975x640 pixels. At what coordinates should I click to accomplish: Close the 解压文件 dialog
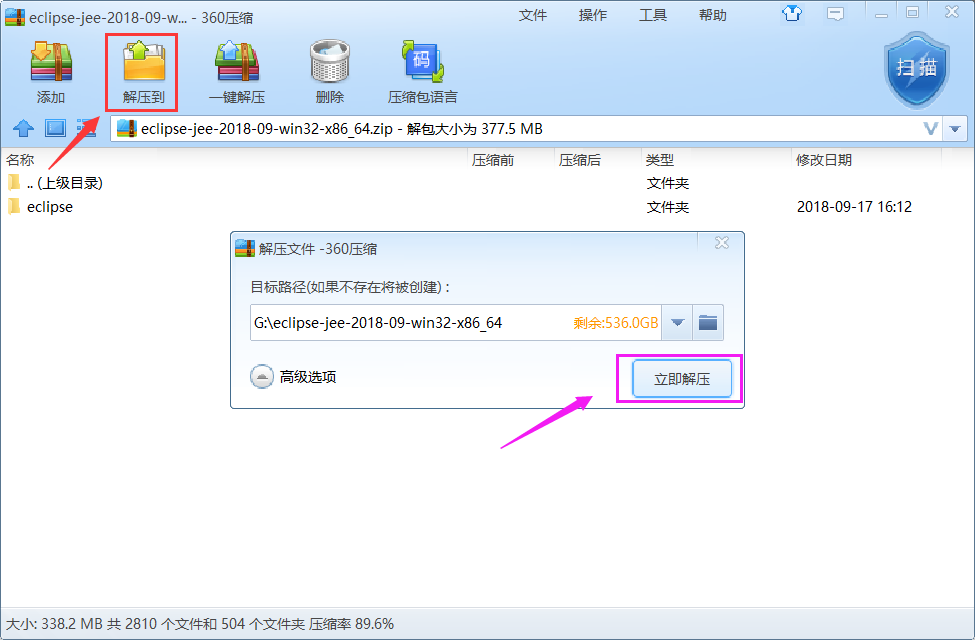tap(721, 243)
